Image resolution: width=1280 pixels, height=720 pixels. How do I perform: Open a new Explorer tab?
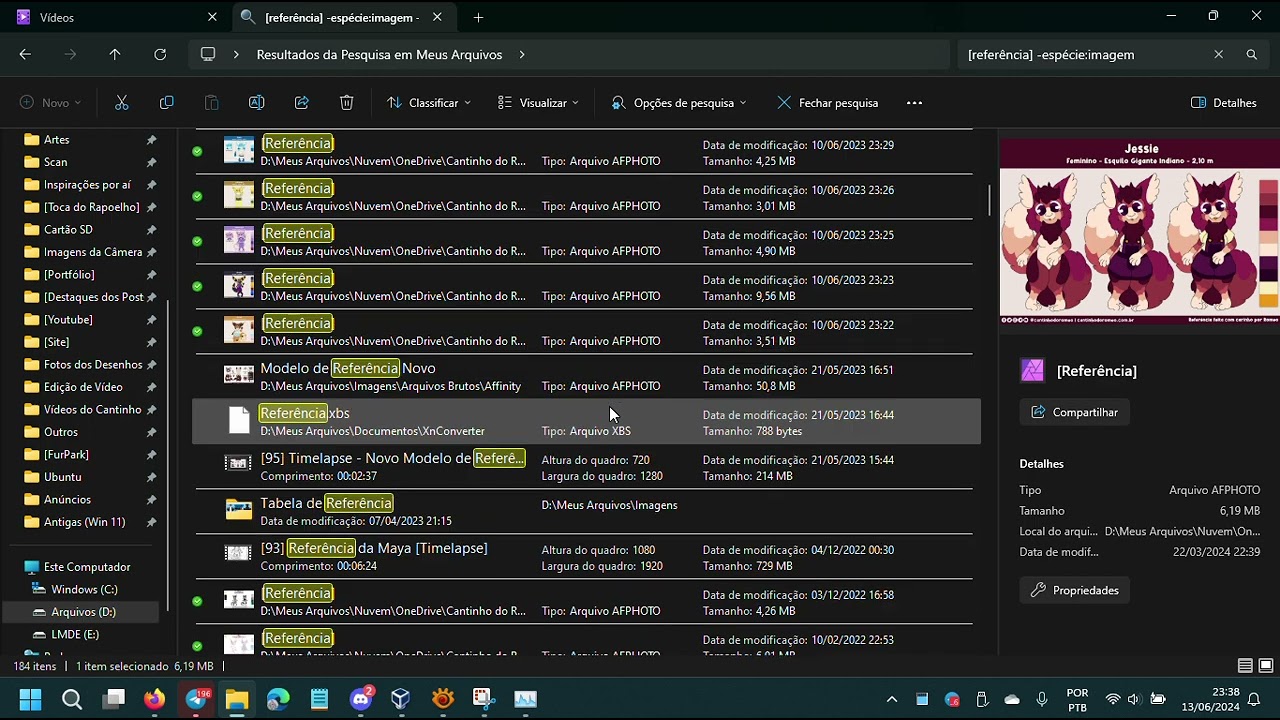coord(478,17)
